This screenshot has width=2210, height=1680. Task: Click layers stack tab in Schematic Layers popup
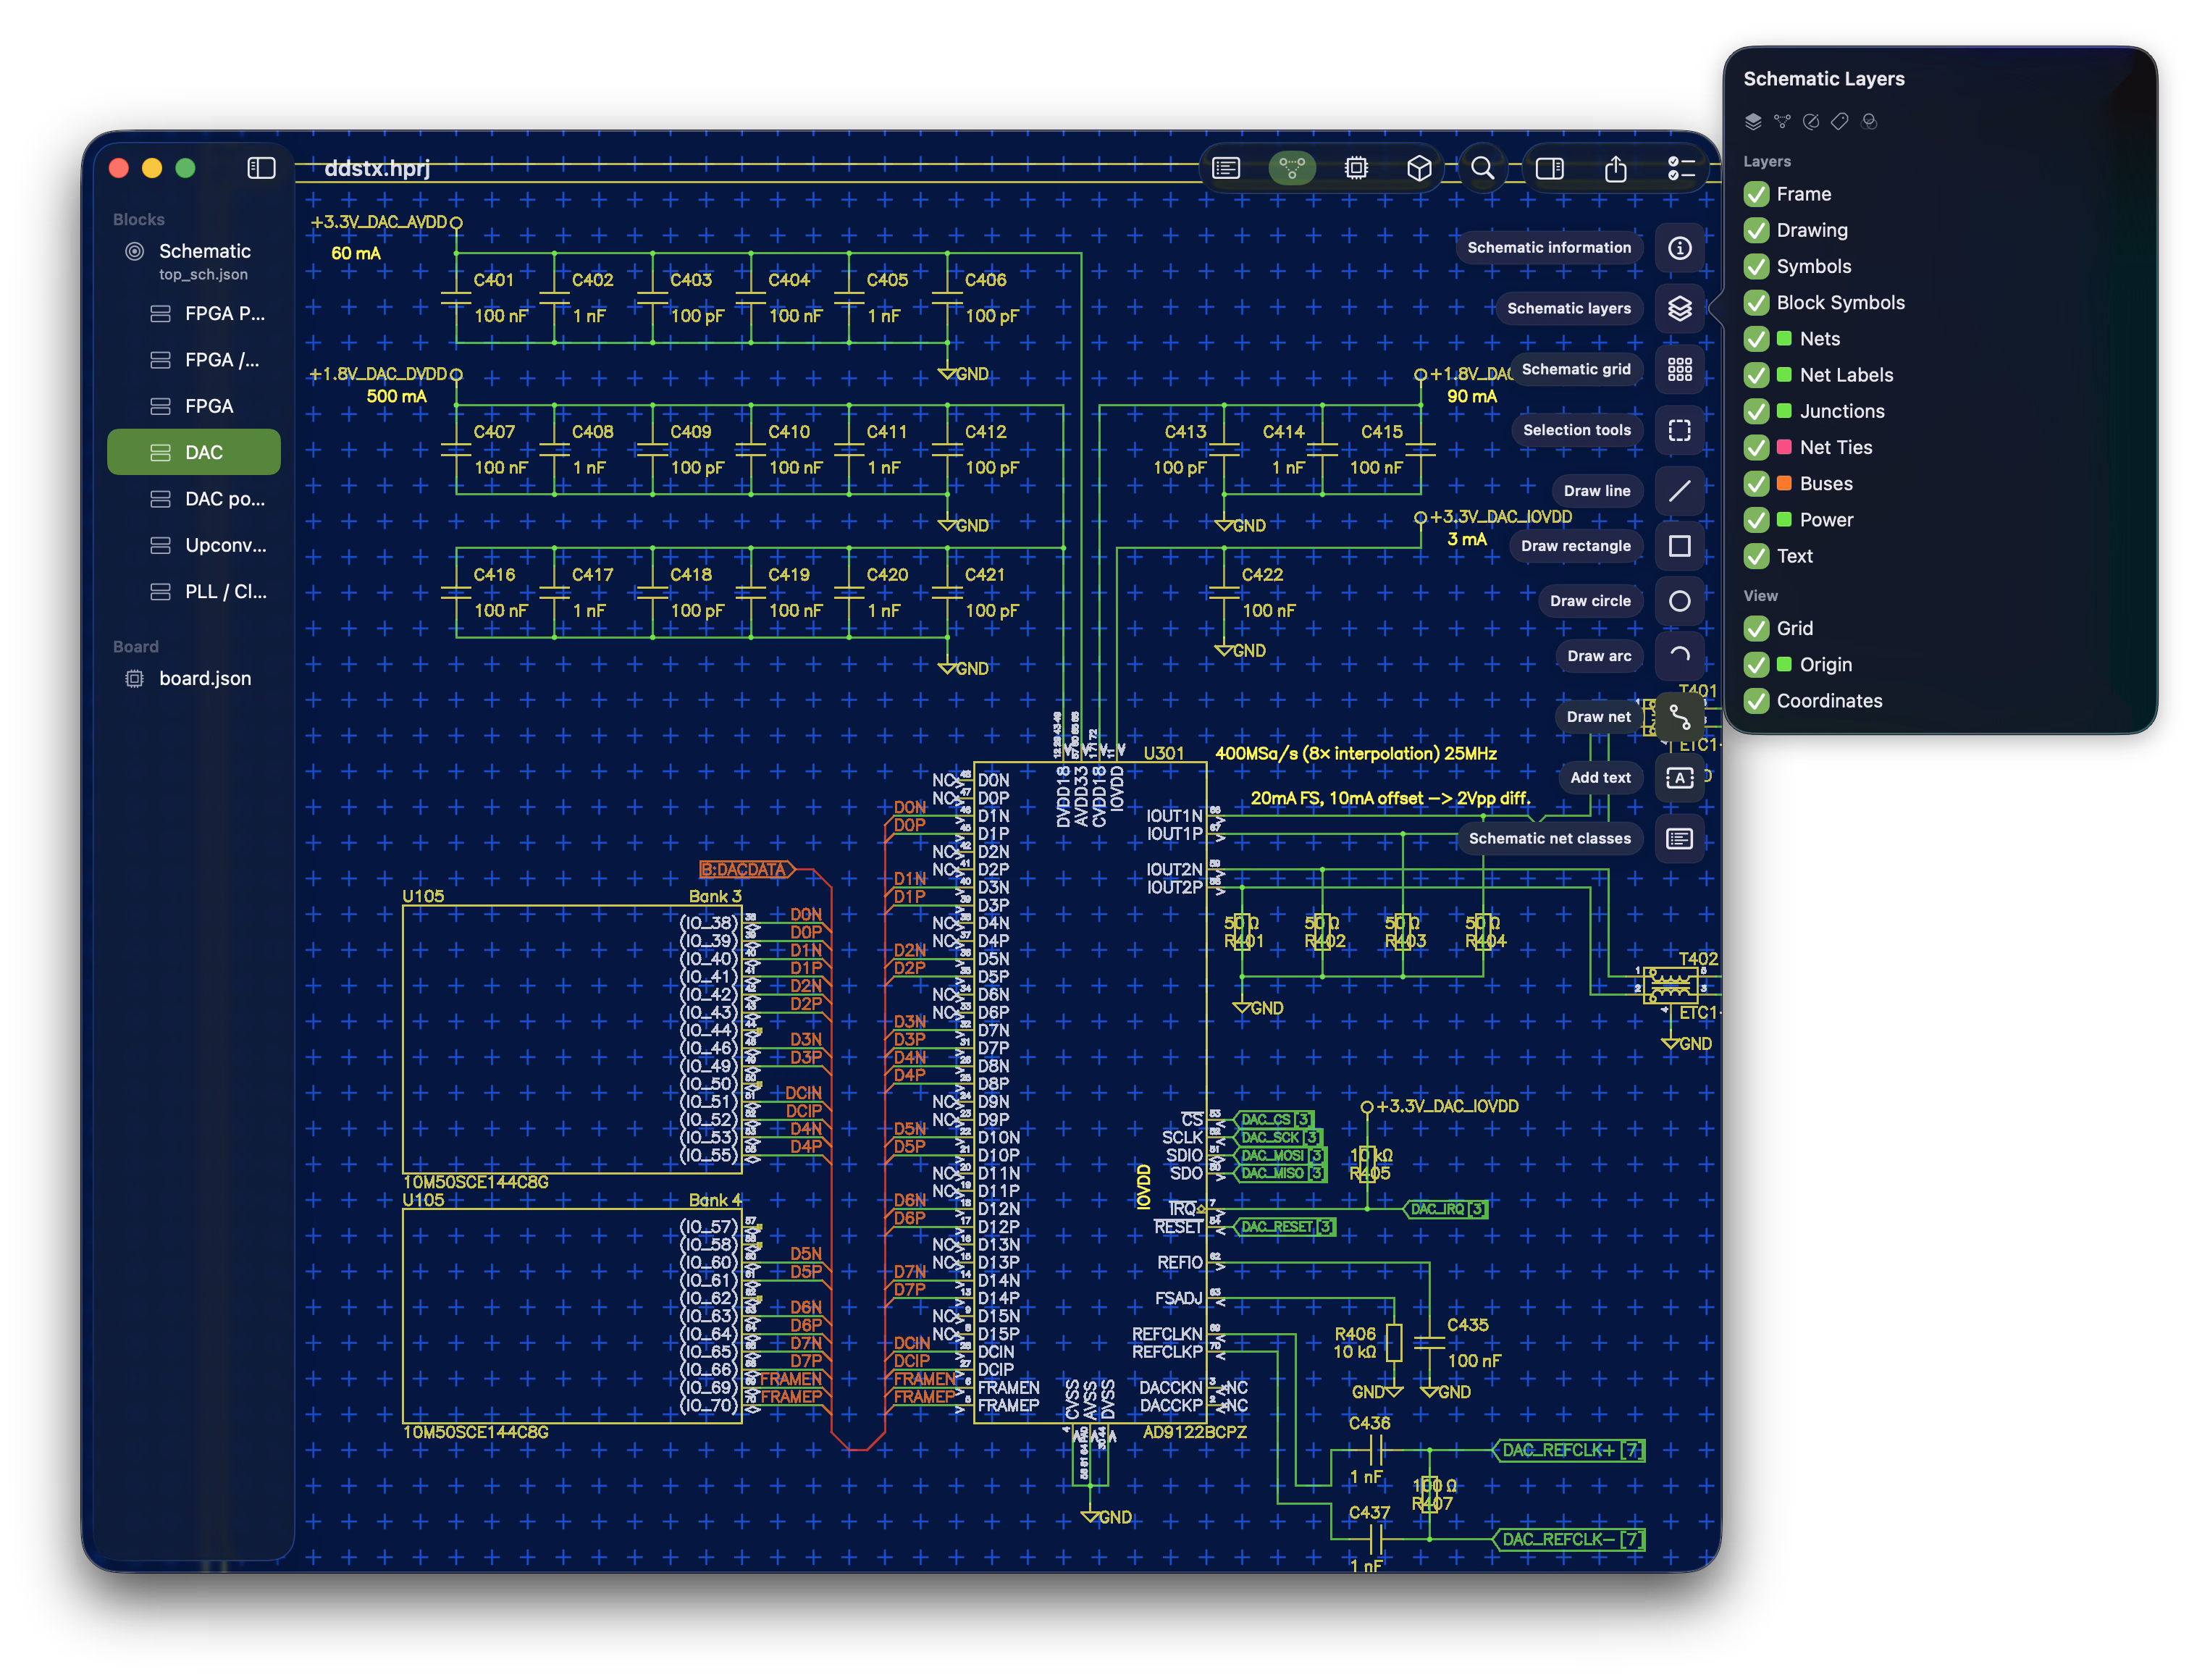1752,121
